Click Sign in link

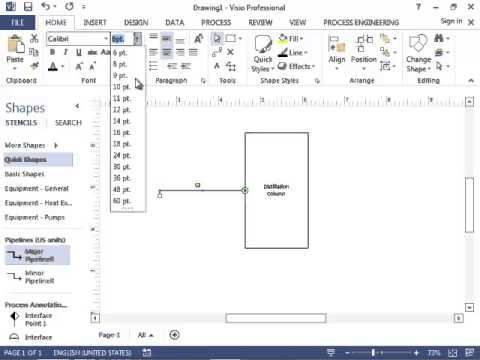(451, 21)
